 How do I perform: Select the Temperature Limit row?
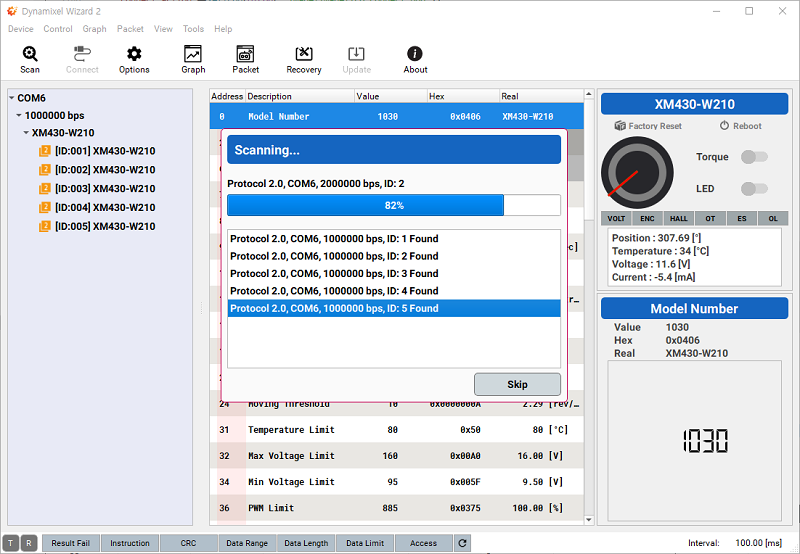pyautogui.click(x=396, y=430)
